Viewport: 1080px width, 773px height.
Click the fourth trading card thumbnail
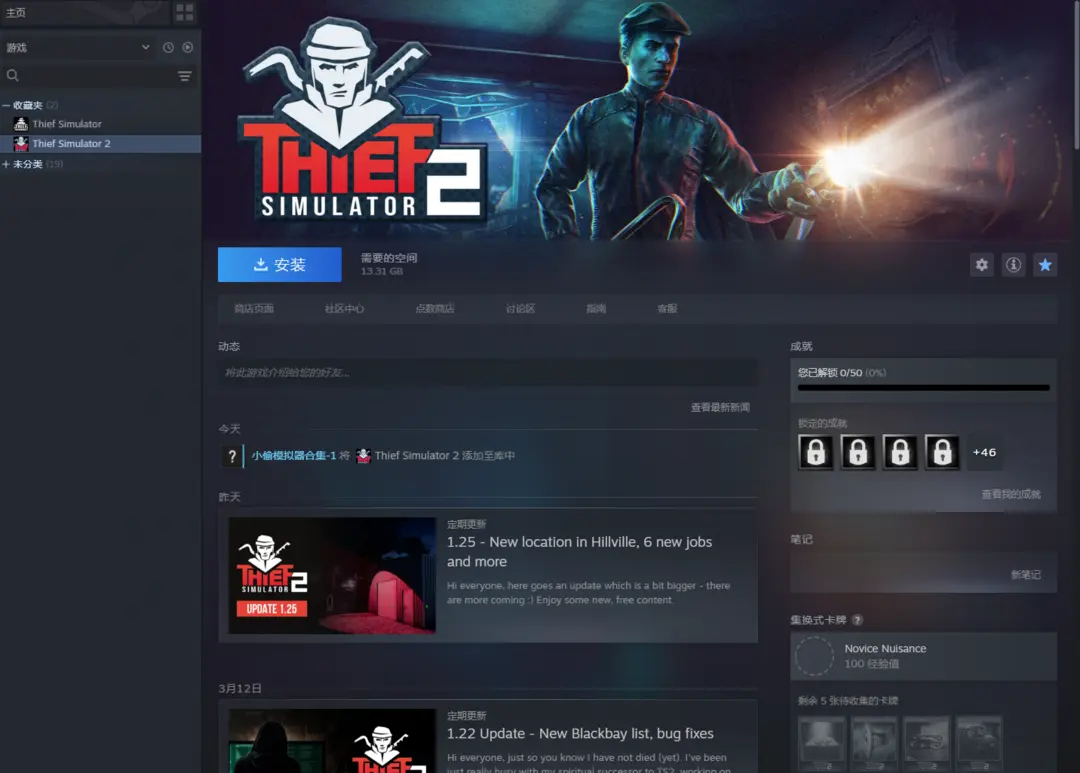coord(979,743)
